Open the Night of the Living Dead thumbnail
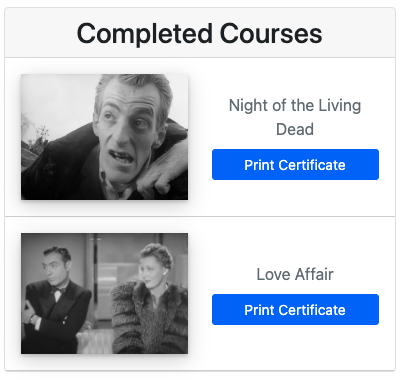This screenshot has width=402, height=380. (x=104, y=137)
